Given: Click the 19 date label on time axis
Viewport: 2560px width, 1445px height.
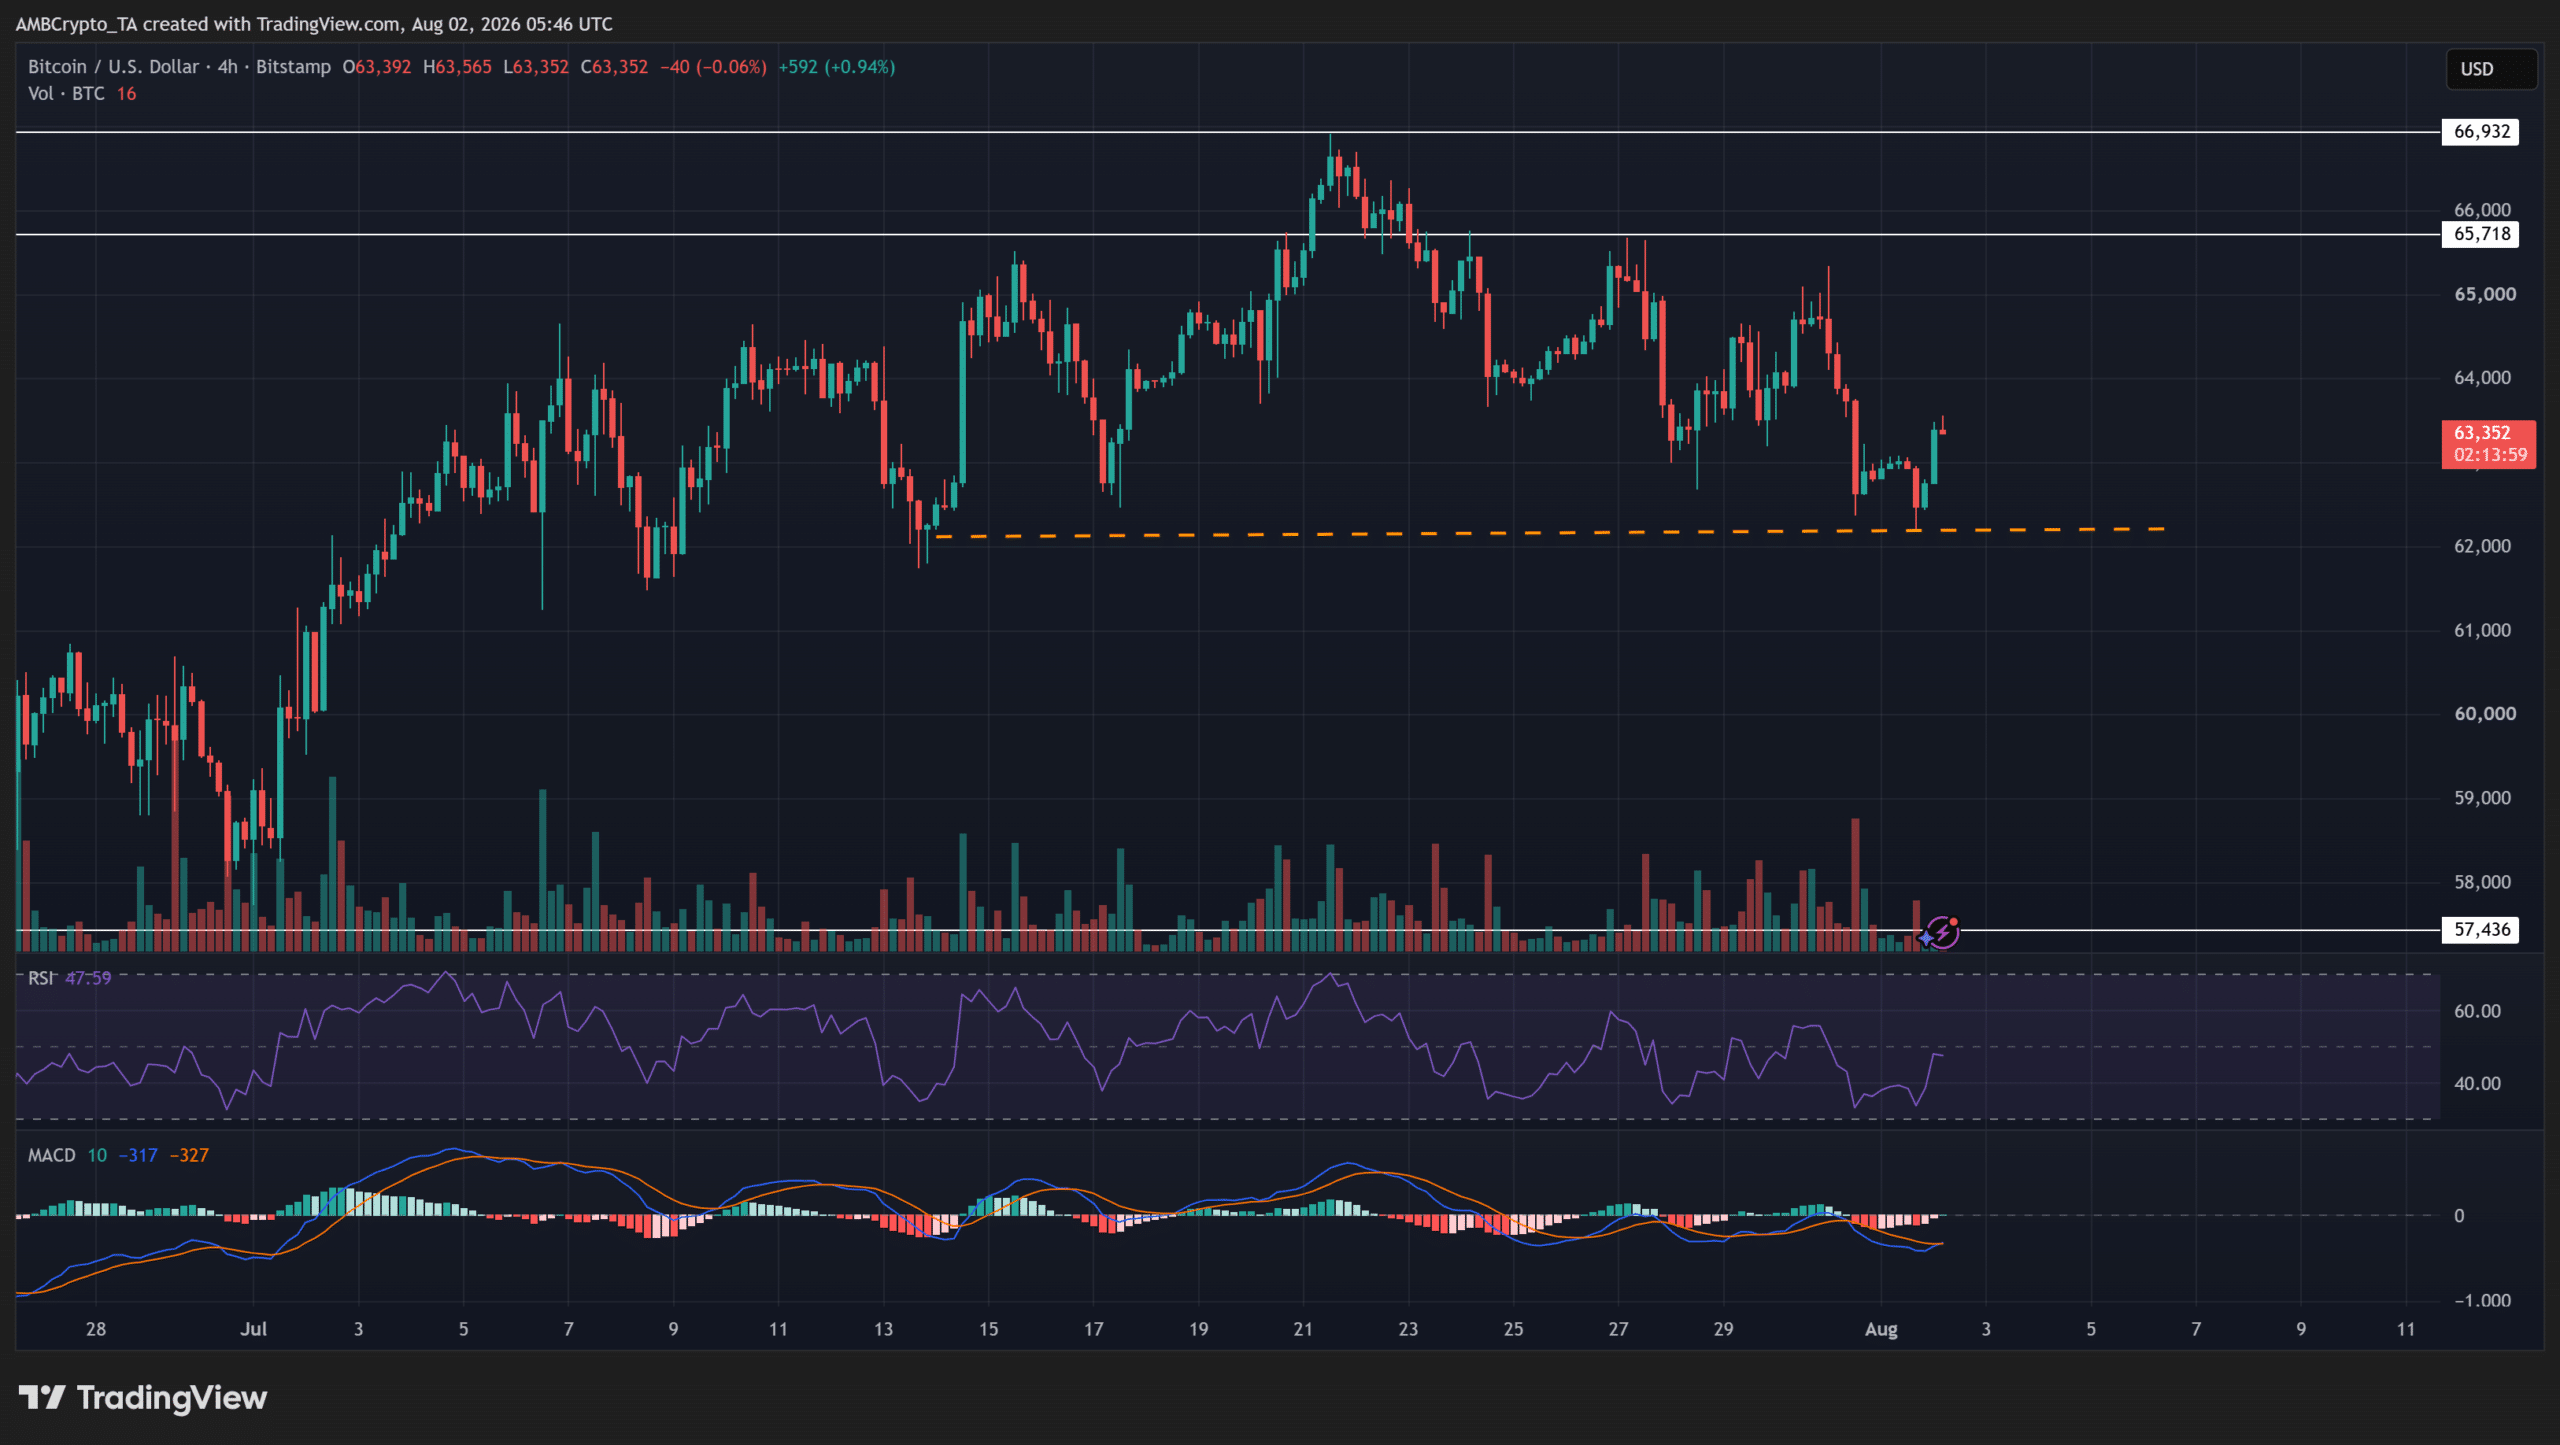Looking at the screenshot, I should pos(1198,1329).
